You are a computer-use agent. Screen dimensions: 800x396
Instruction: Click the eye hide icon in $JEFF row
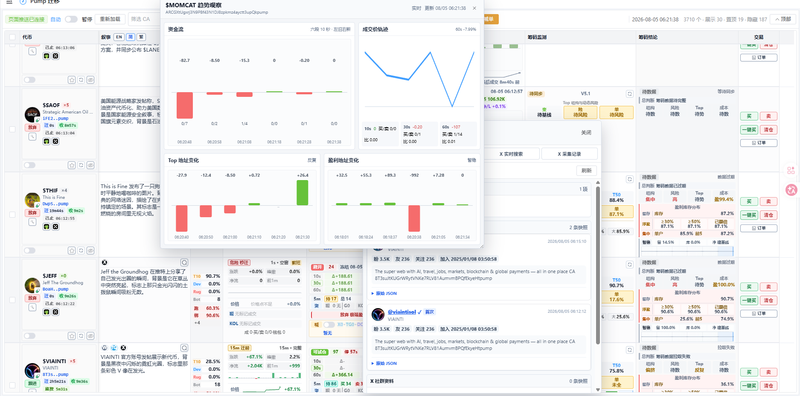coord(90,336)
